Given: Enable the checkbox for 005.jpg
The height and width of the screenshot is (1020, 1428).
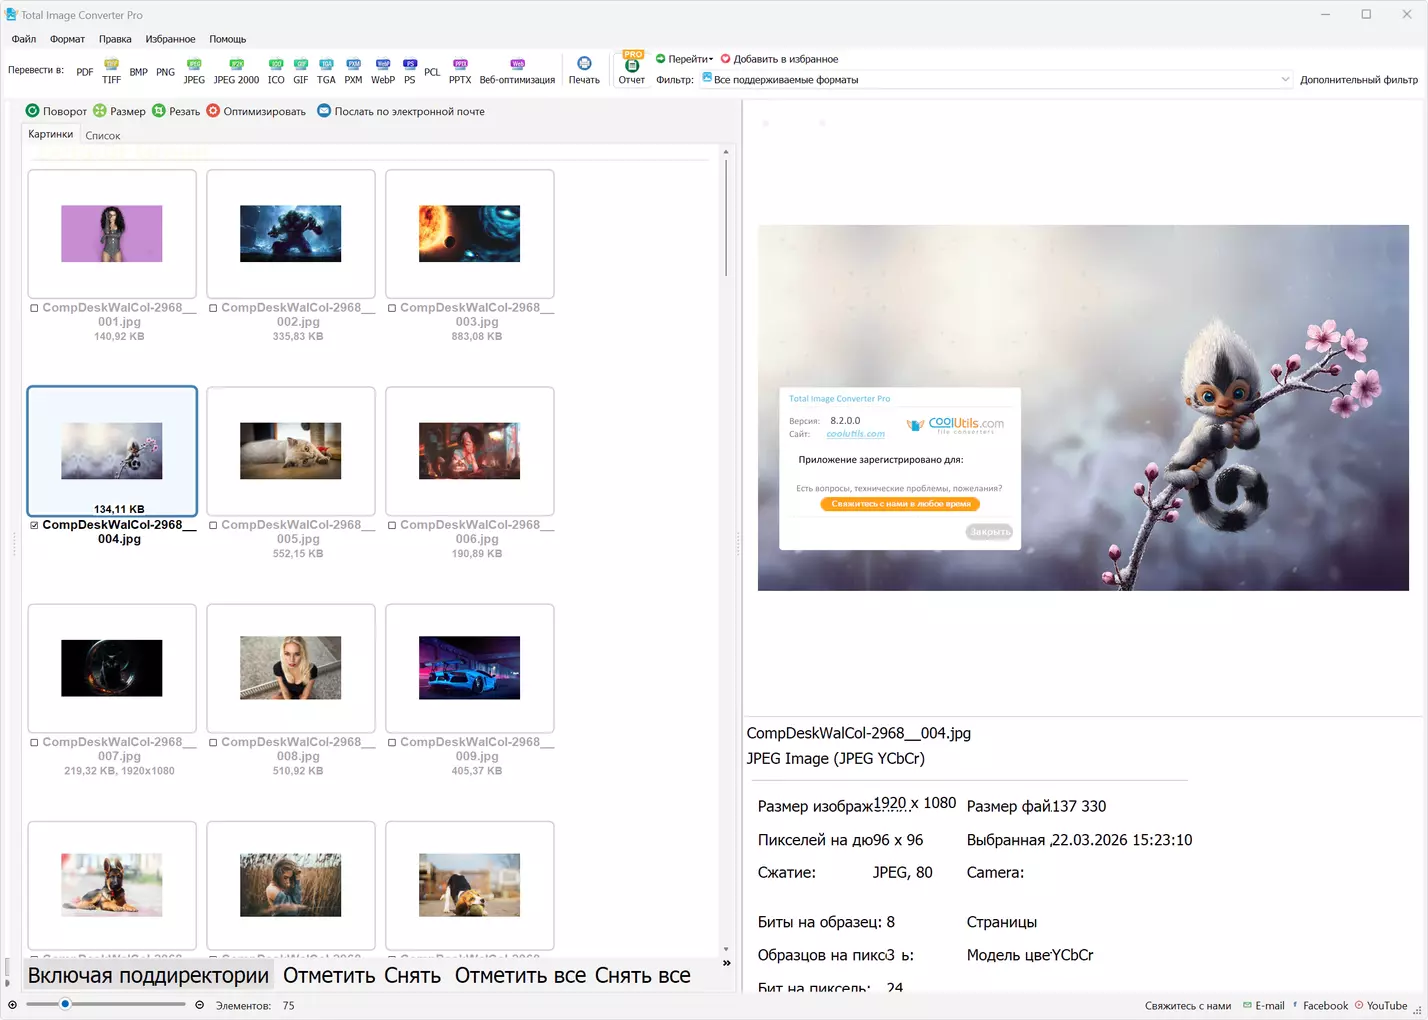Looking at the screenshot, I should [213, 525].
